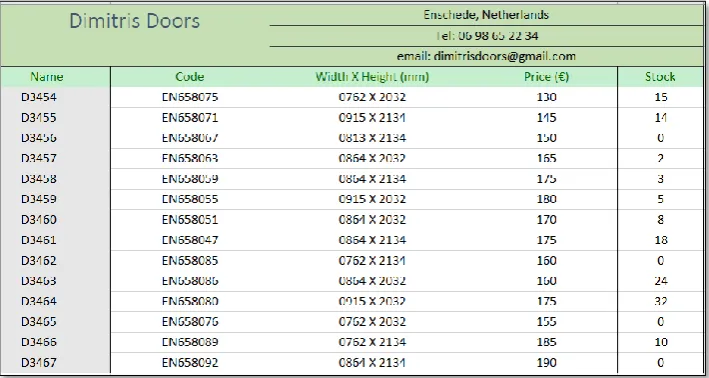709x378 pixels.
Task: Click code cell EN658071
Action: [190, 118]
